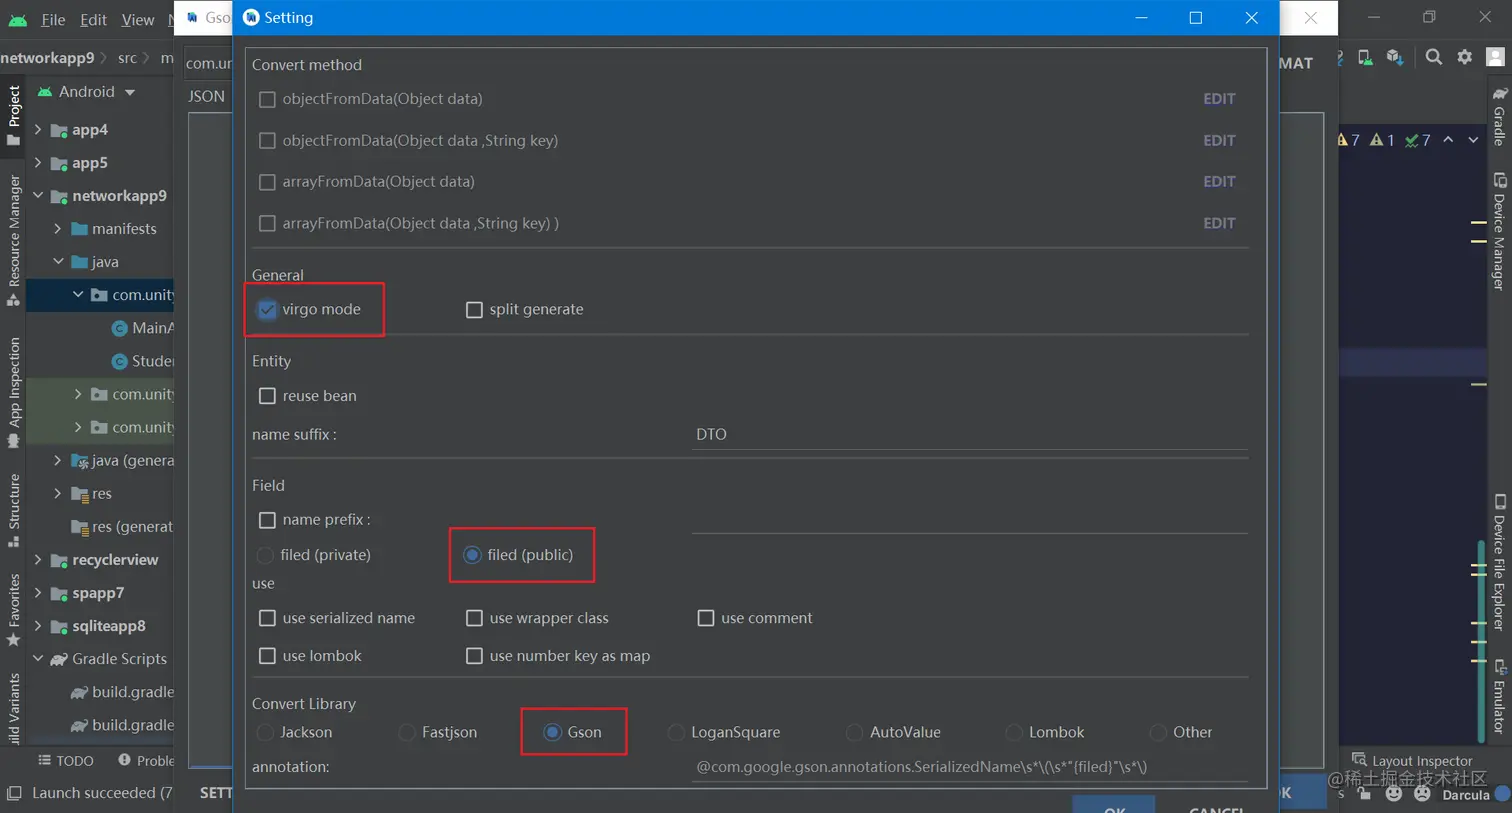1512x813 pixels.
Task: Open App Inspection side panel
Action: pyautogui.click(x=13, y=392)
